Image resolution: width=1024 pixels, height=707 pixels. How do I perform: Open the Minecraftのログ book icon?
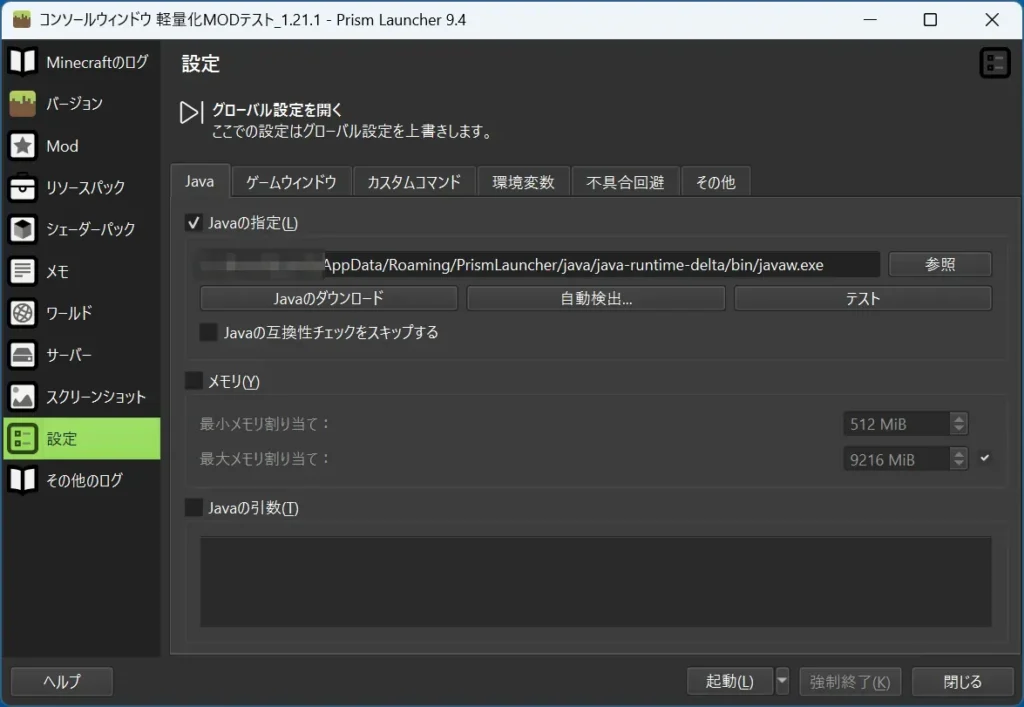coord(23,62)
